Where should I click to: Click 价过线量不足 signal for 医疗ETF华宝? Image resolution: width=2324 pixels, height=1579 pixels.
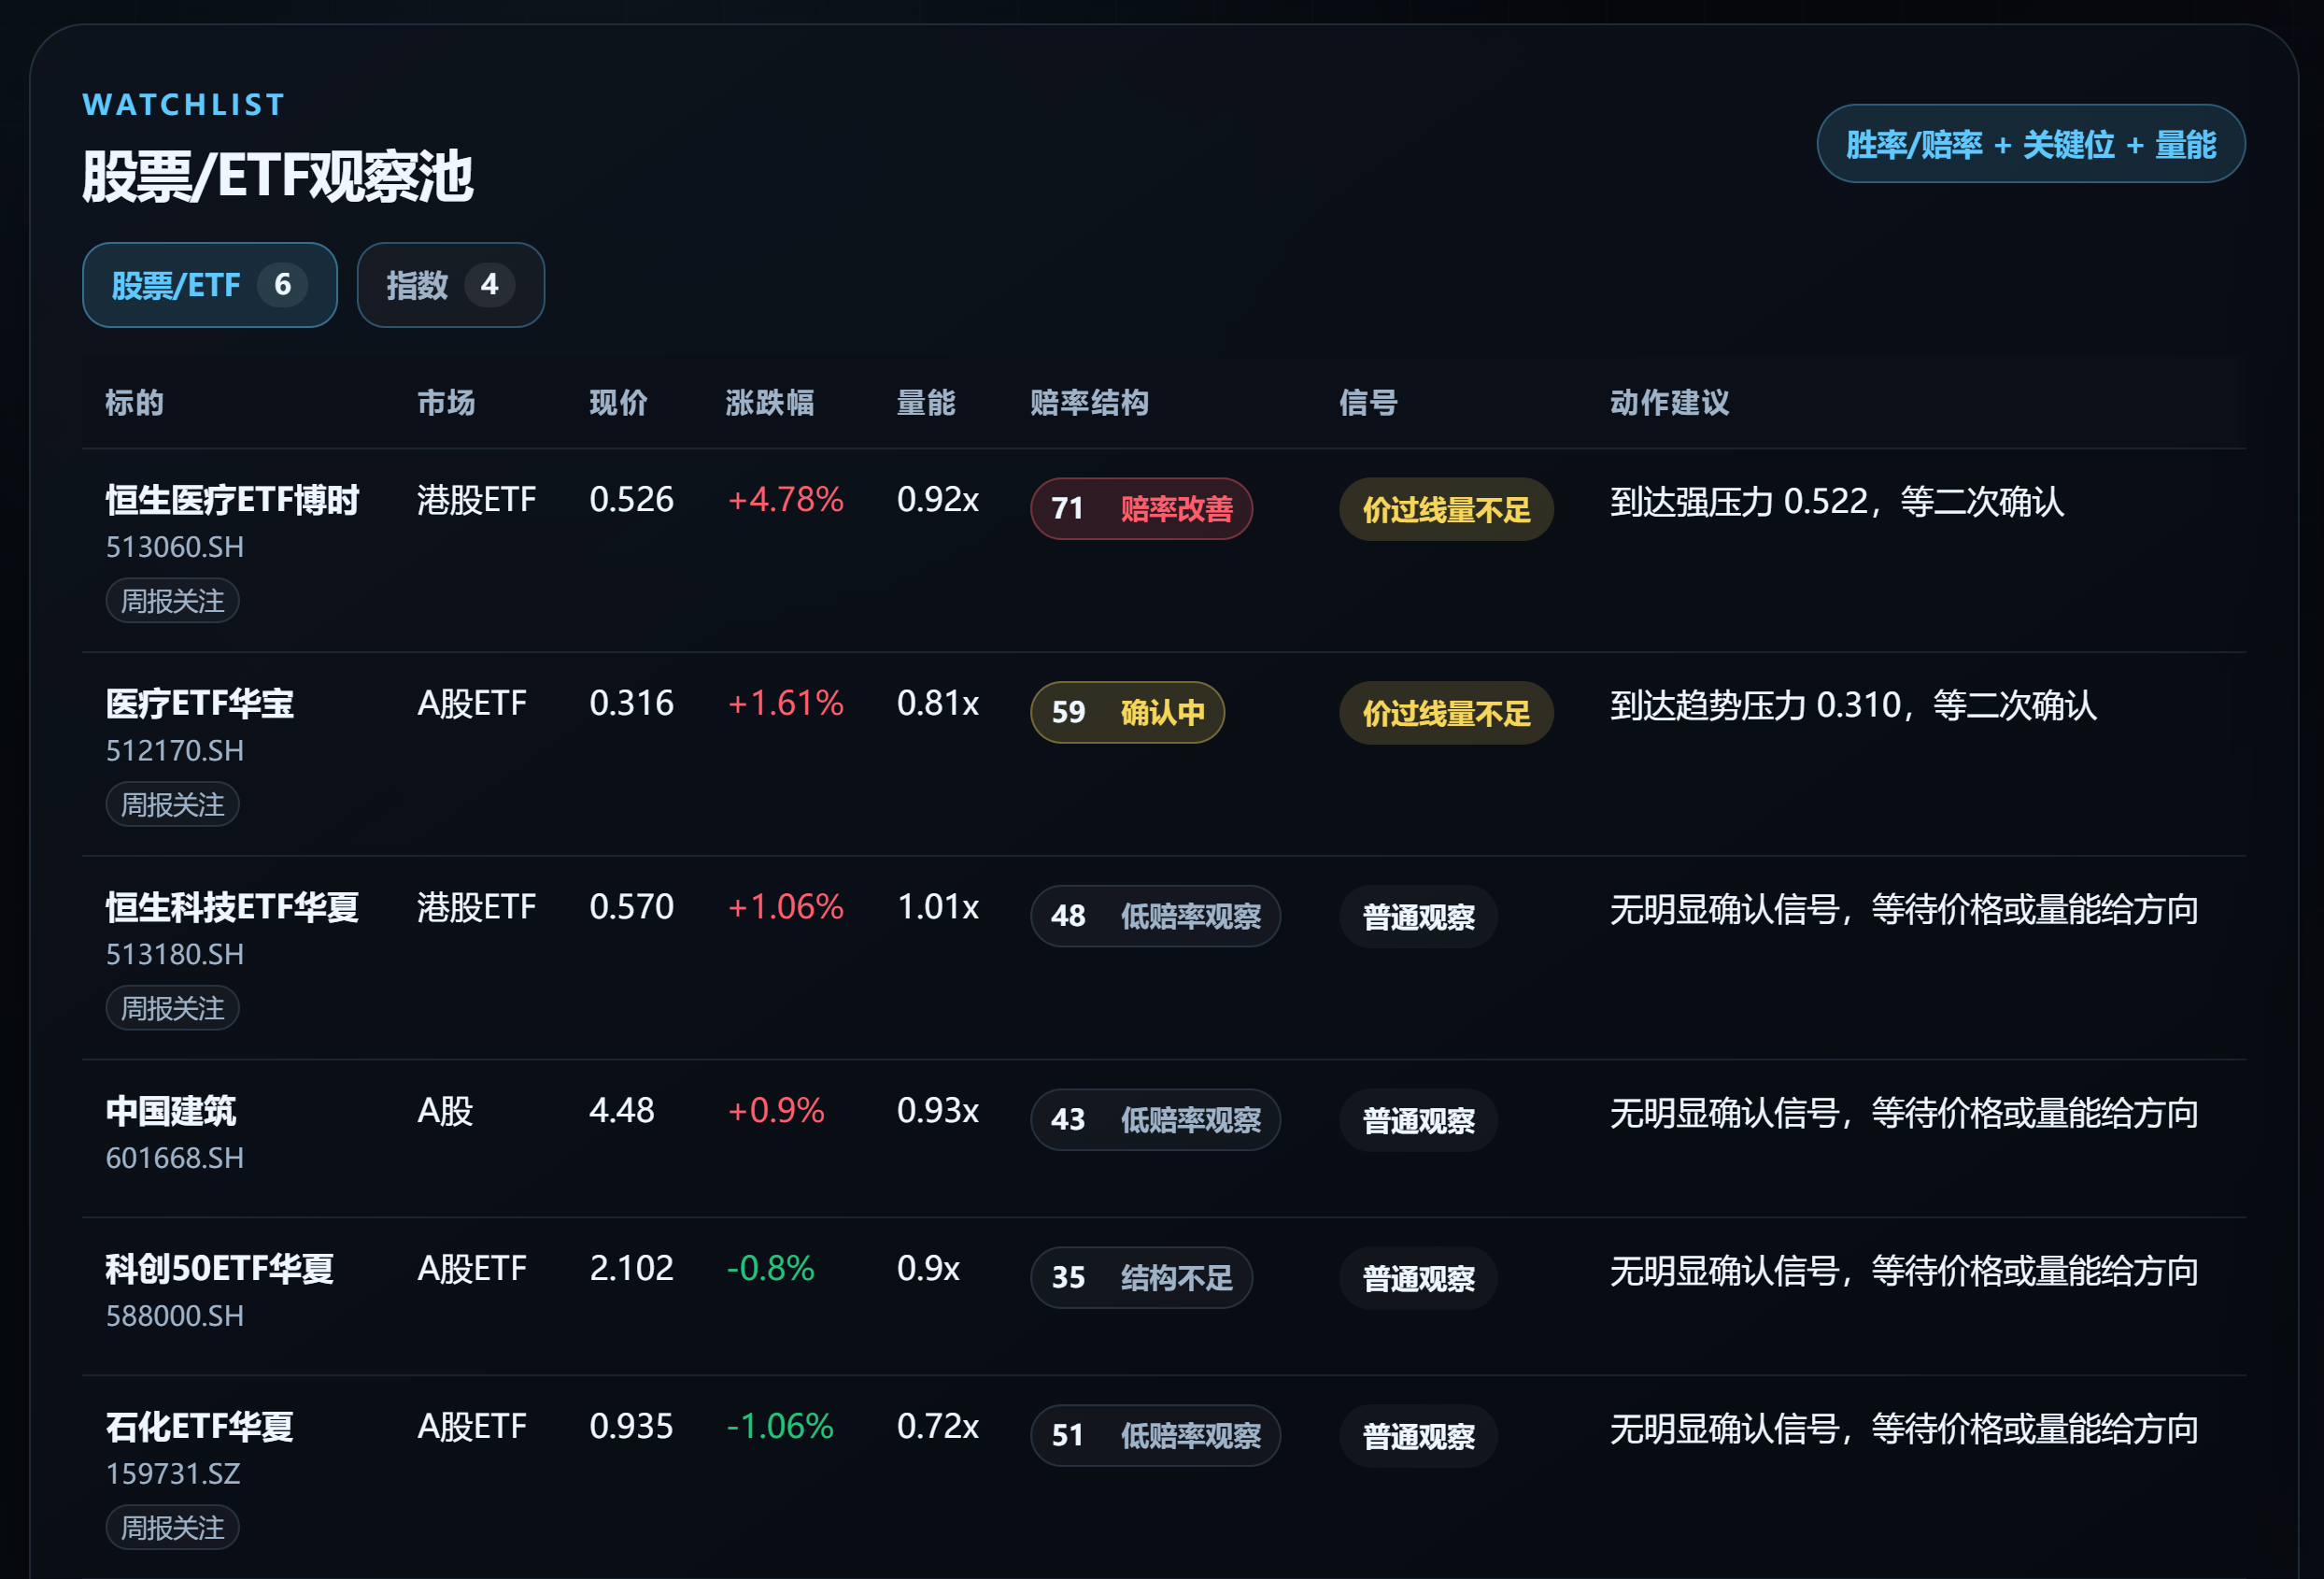click(1446, 713)
